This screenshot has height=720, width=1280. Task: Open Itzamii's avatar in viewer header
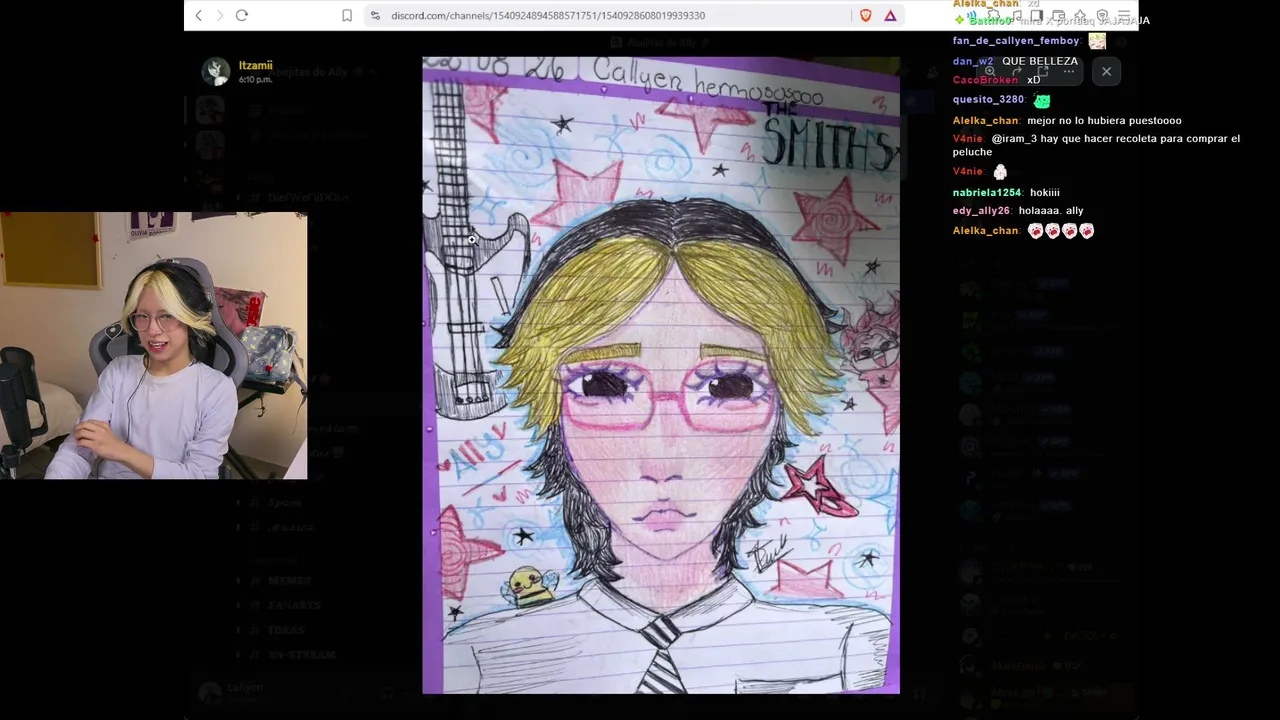tap(216, 71)
